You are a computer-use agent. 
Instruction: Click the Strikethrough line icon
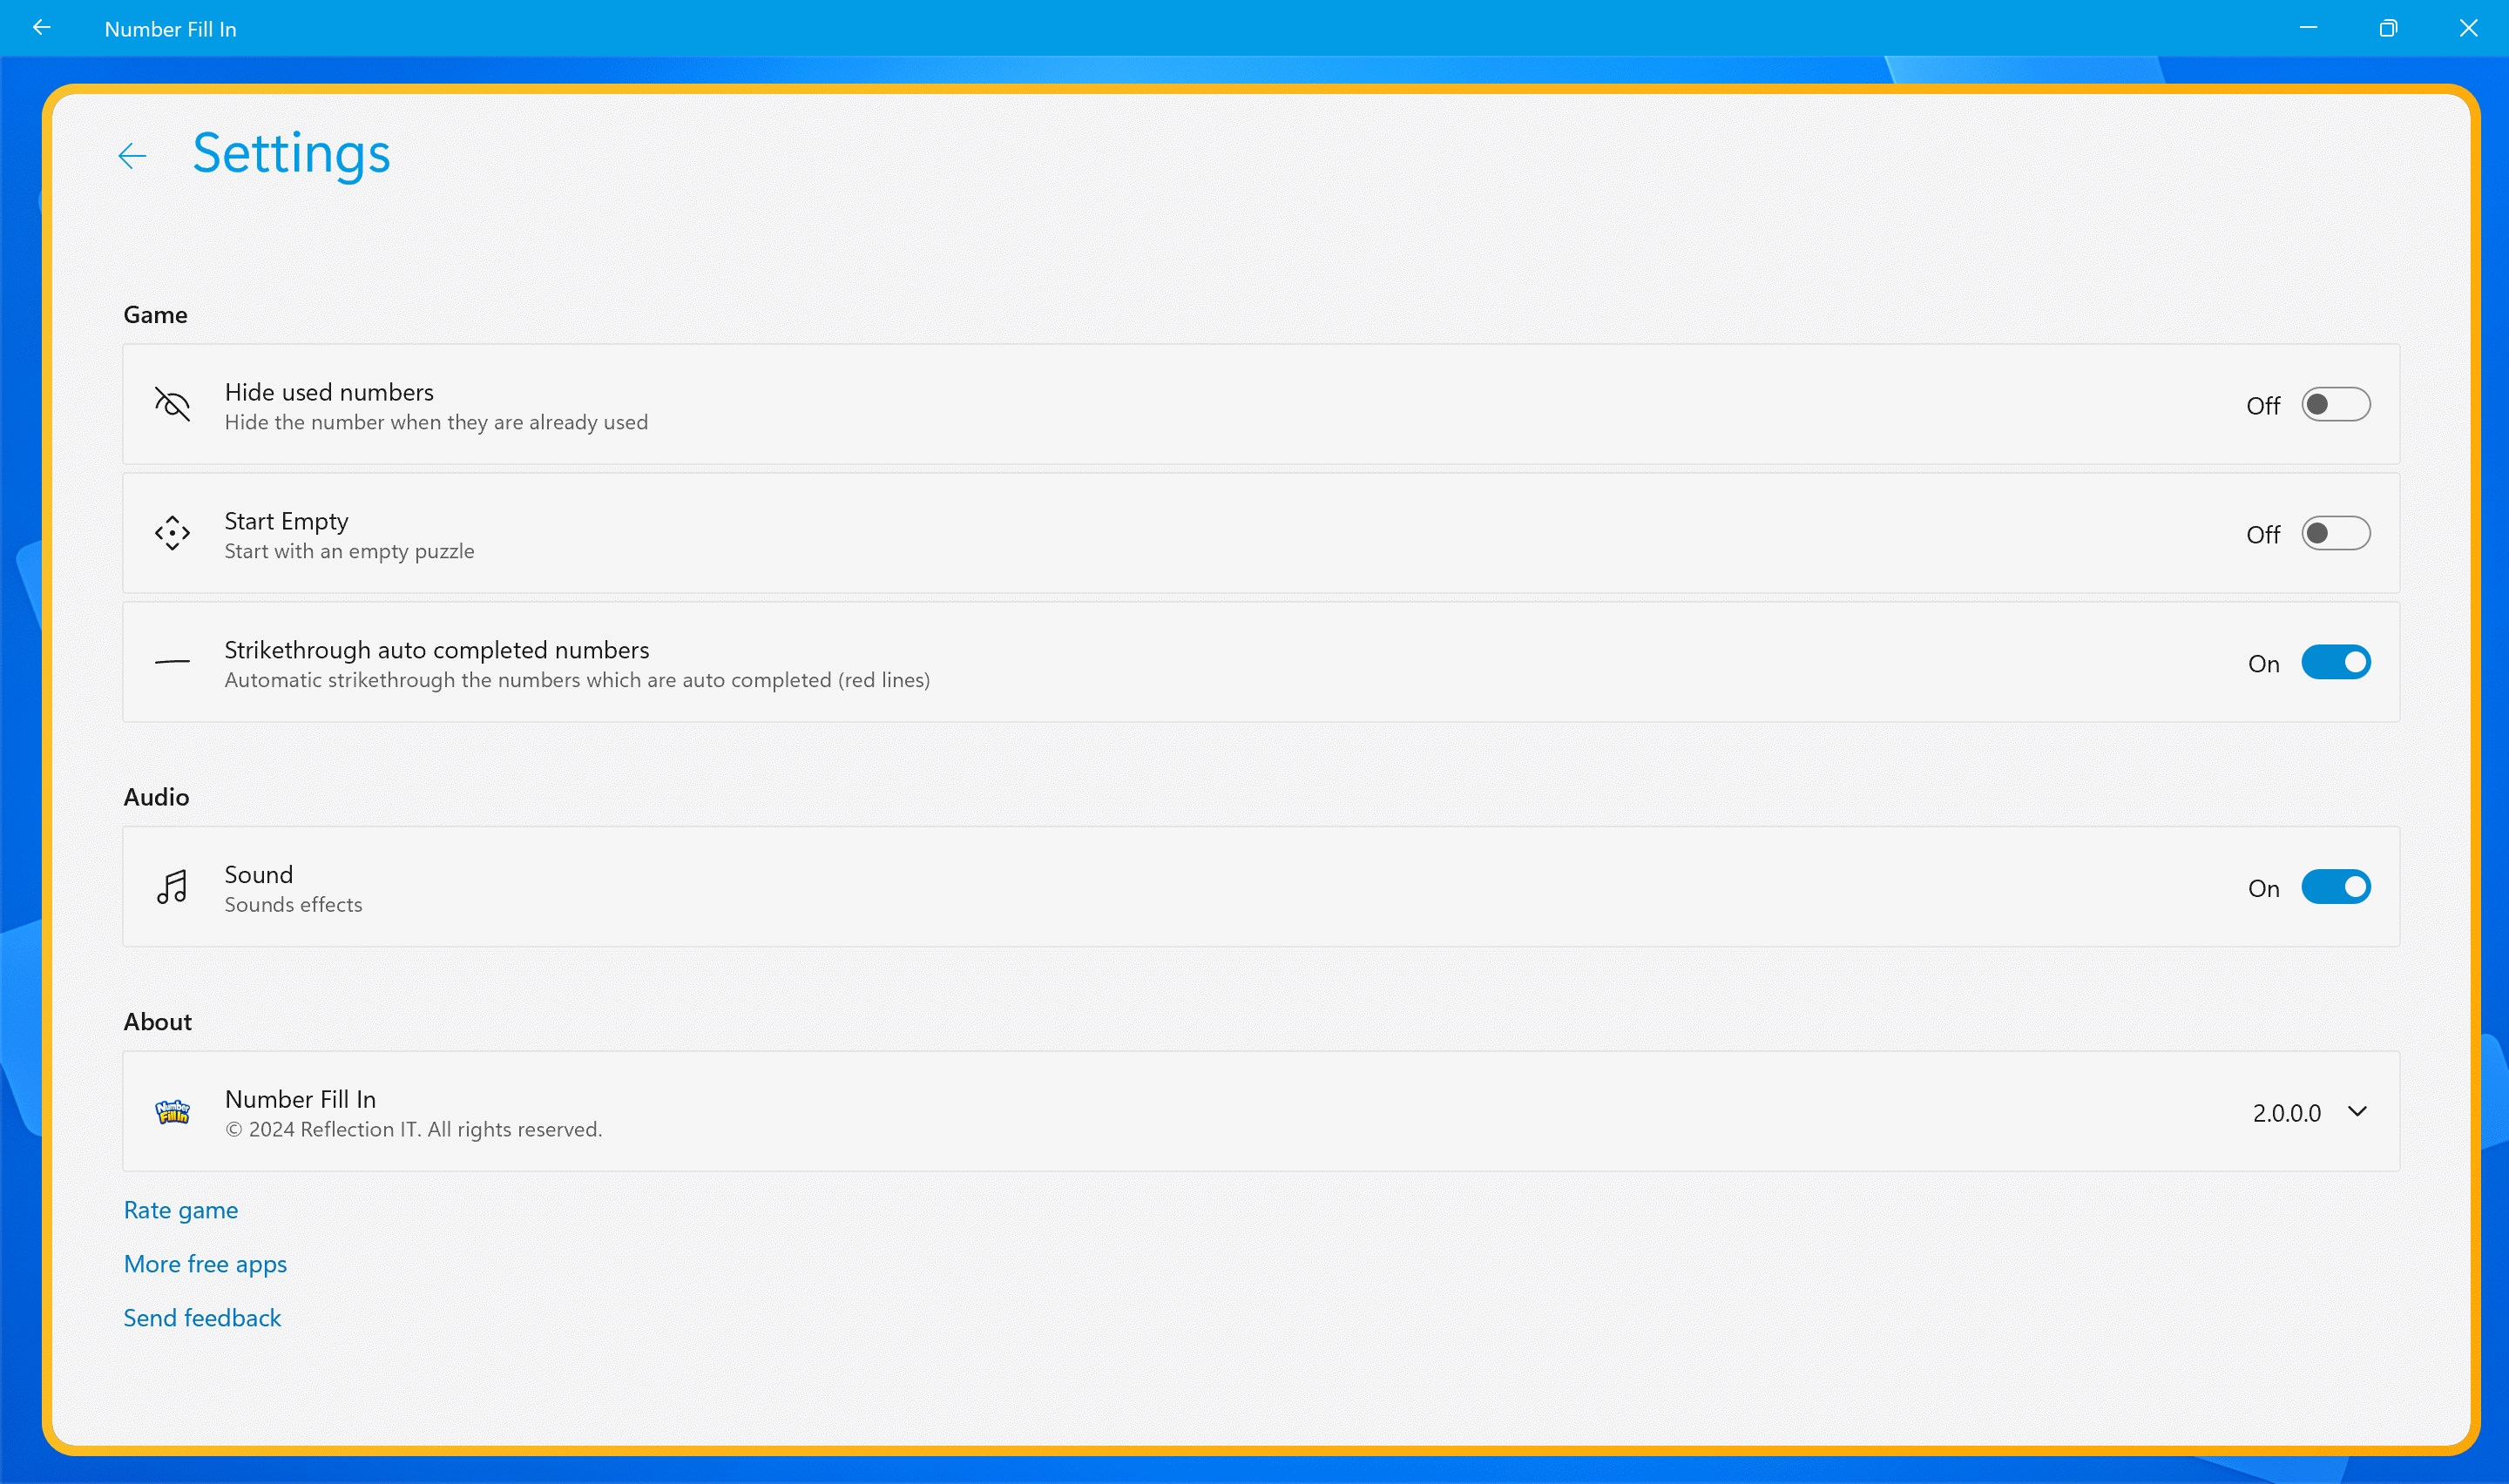coord(172,662)
